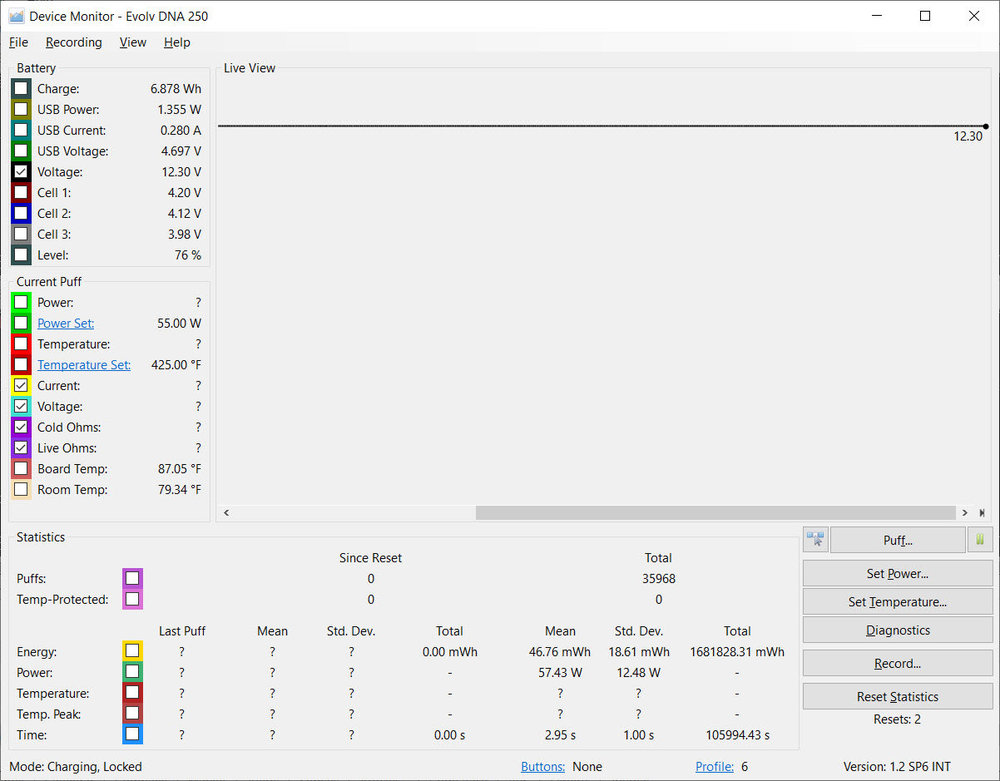
Task: Minimize the Device Monitor window
Action: [x=877, y=17]
